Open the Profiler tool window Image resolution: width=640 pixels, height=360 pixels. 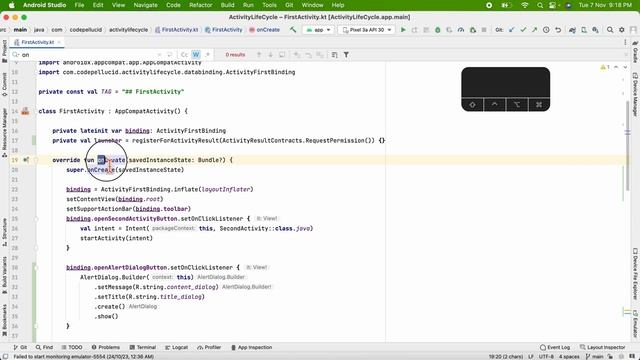209,347
